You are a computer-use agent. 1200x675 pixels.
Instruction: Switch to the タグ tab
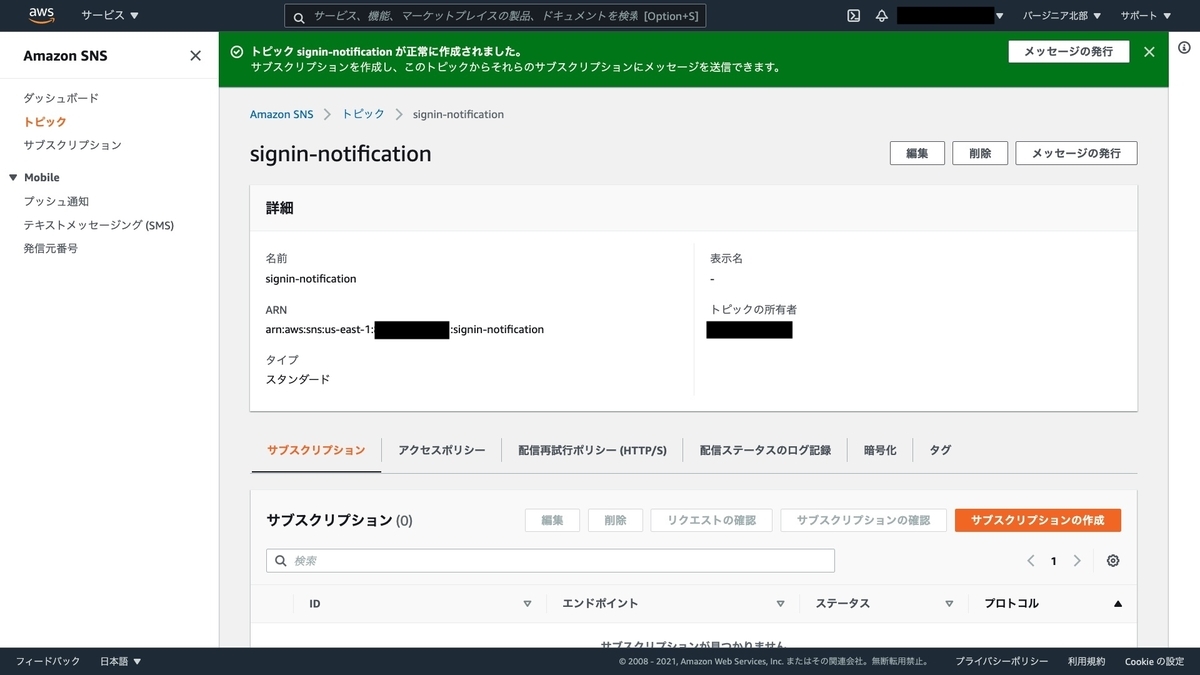click(x=940, y=450)
